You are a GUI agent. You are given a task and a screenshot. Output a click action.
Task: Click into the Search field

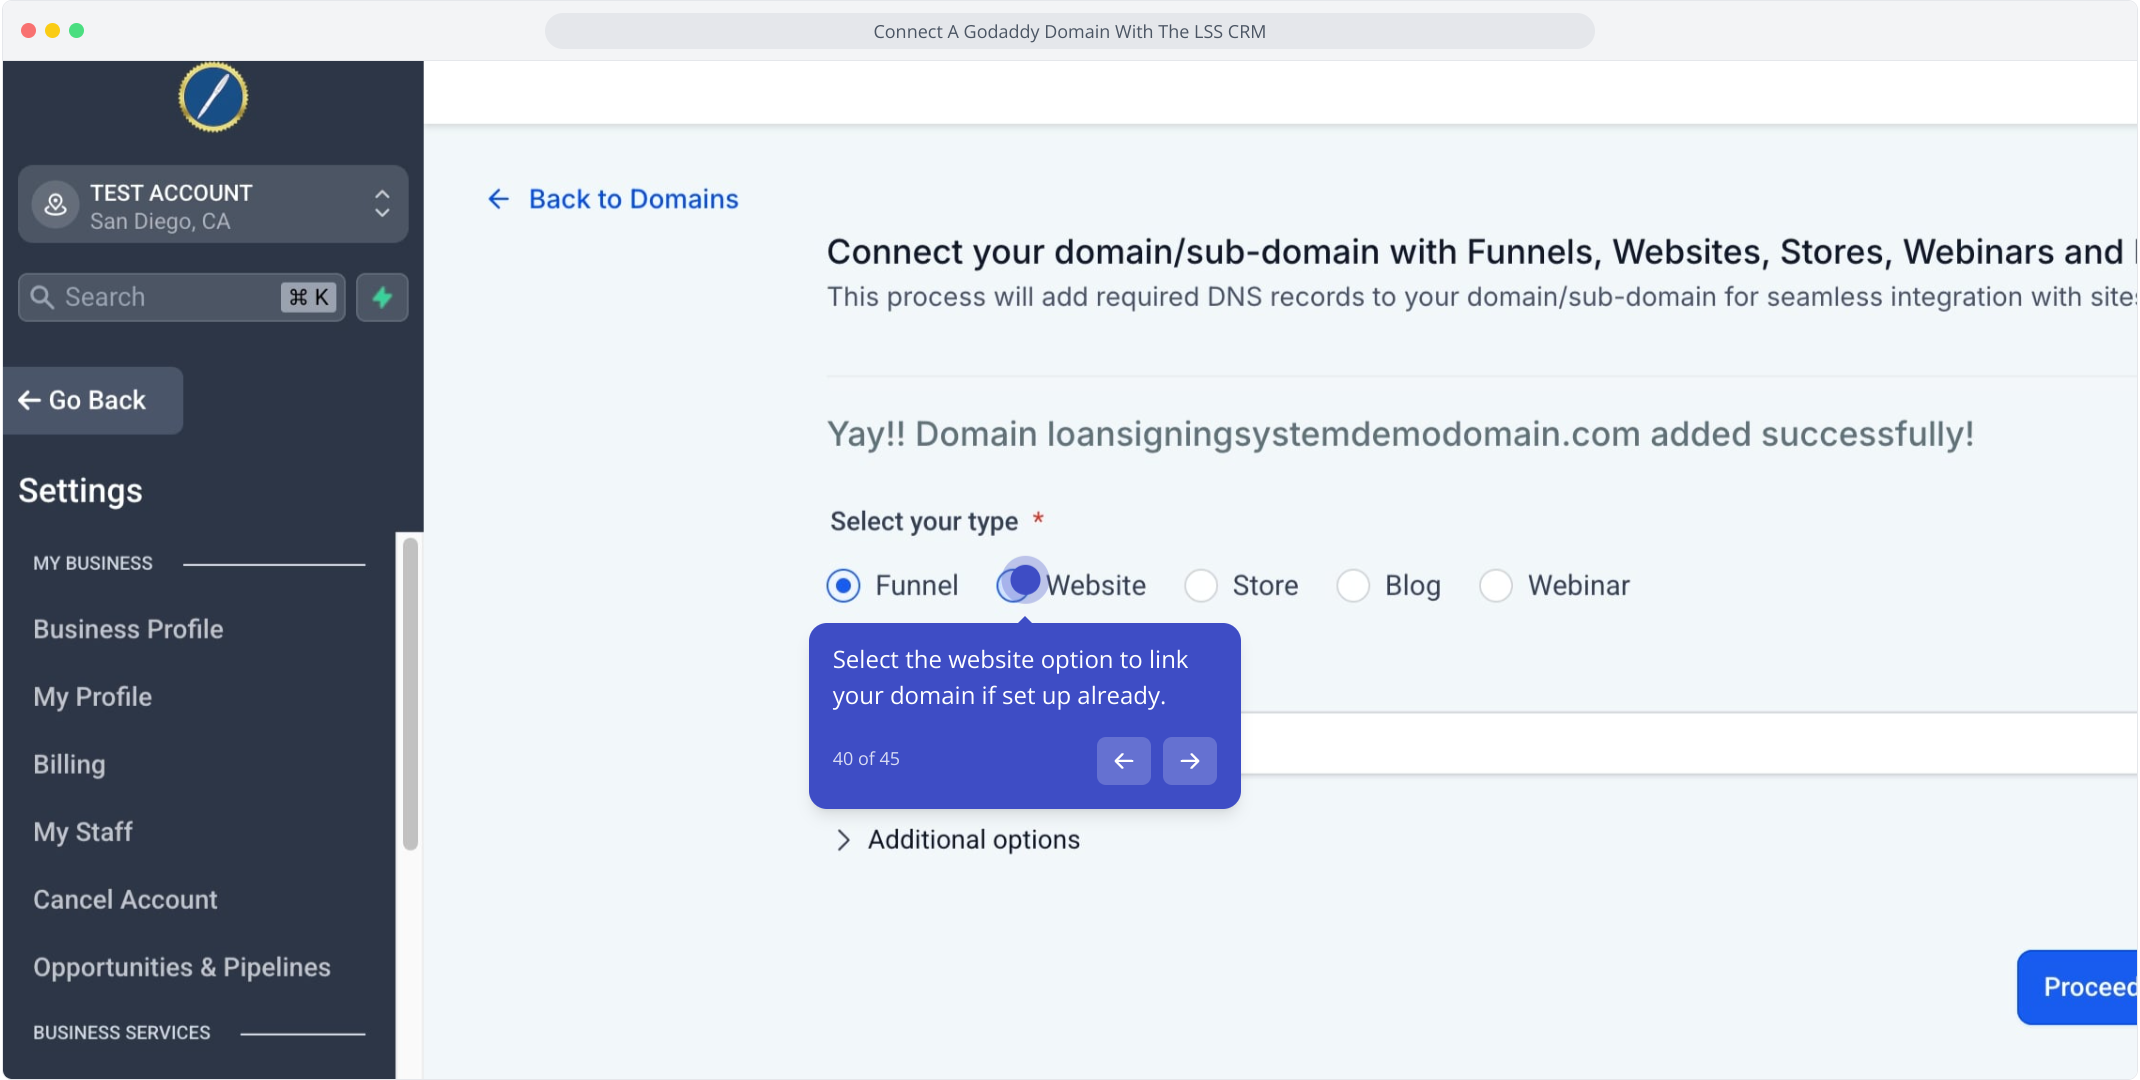182,297
